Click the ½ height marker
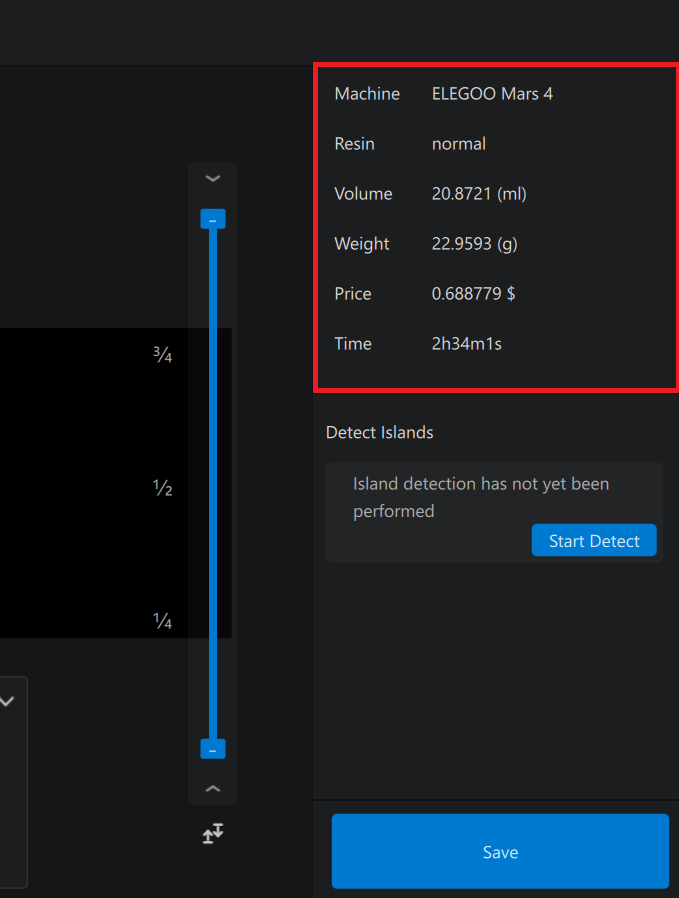679x898 pixels. coord(163,489)
